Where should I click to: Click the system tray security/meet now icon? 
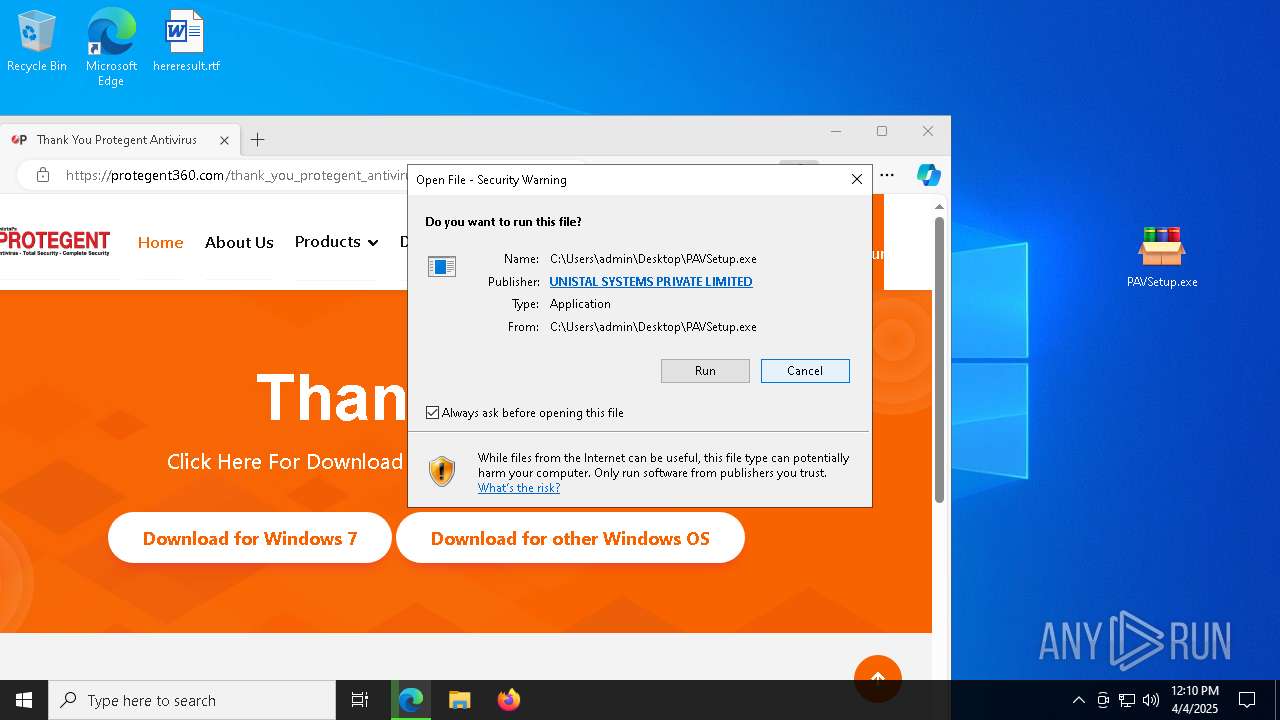[1103, 700]
